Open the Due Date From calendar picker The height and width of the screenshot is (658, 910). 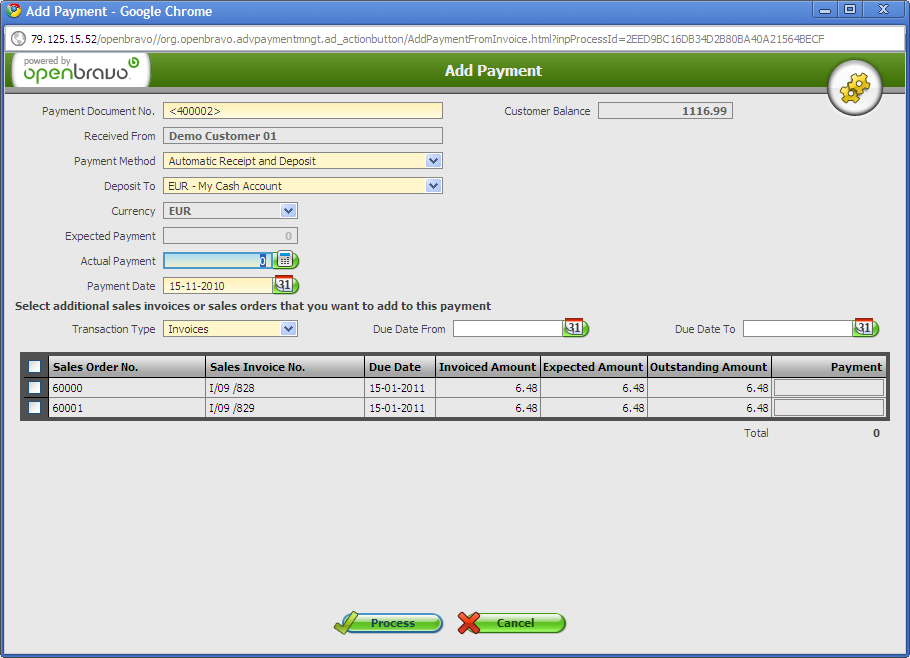point(574,328)
